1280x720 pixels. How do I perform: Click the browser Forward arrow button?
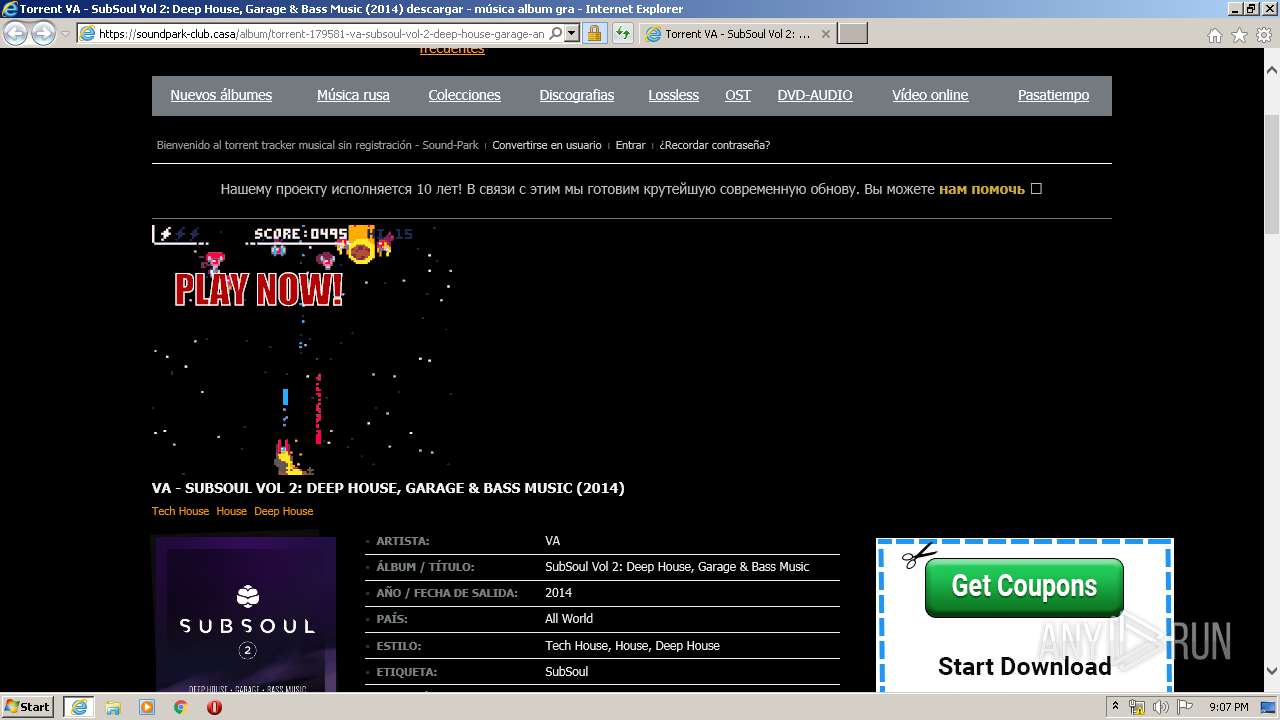point(43,33)
